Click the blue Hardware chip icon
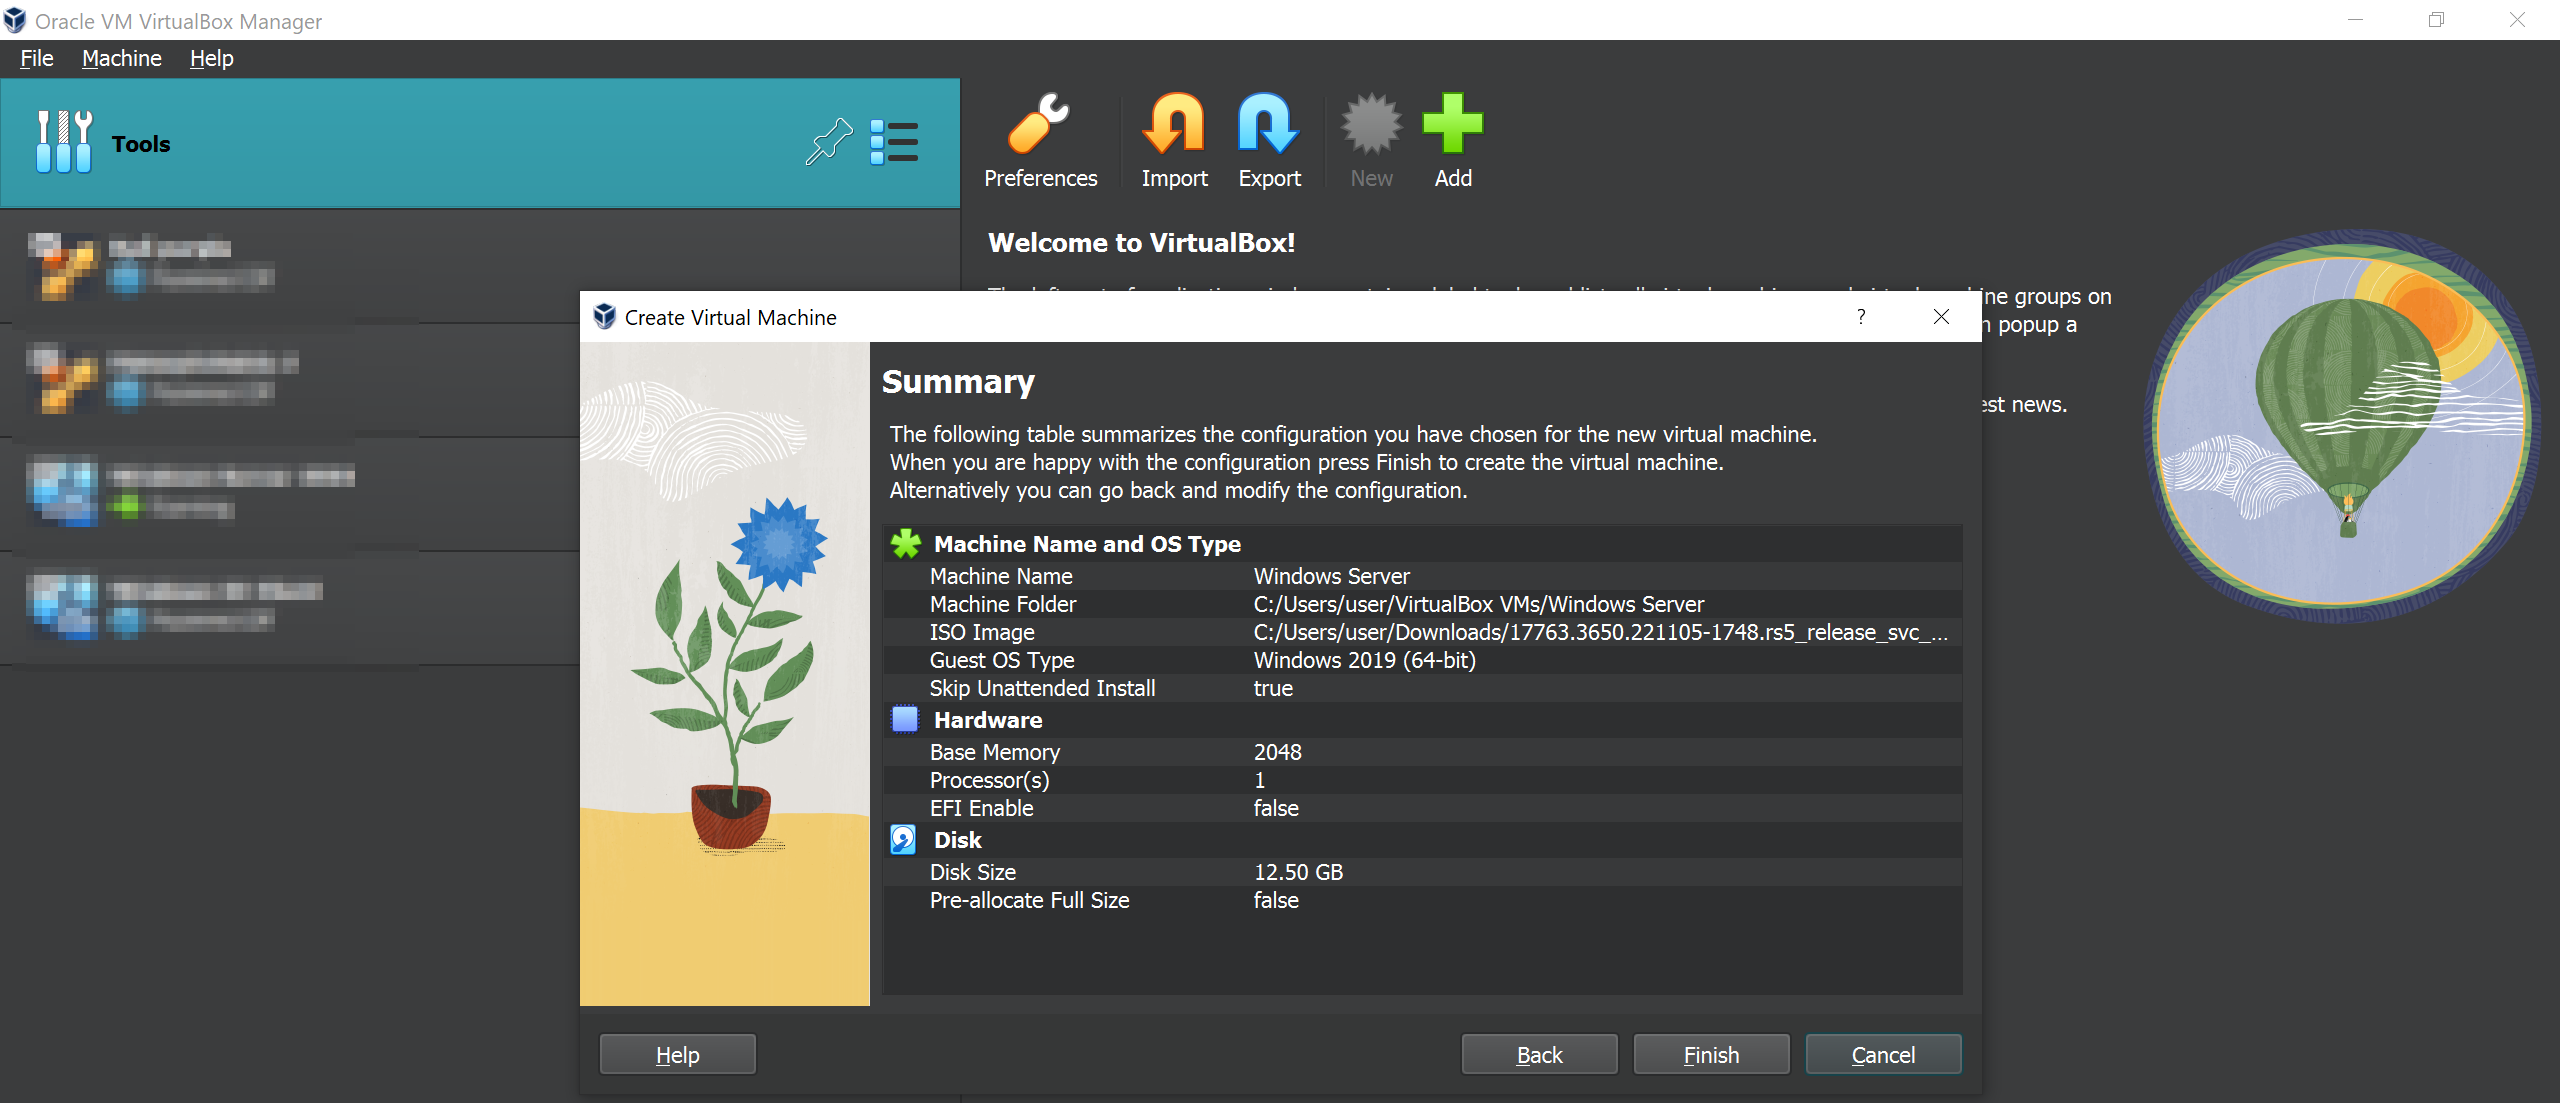Viewport: 2560px width, 1103px height. pyautogui.click(x=905, y=720)
